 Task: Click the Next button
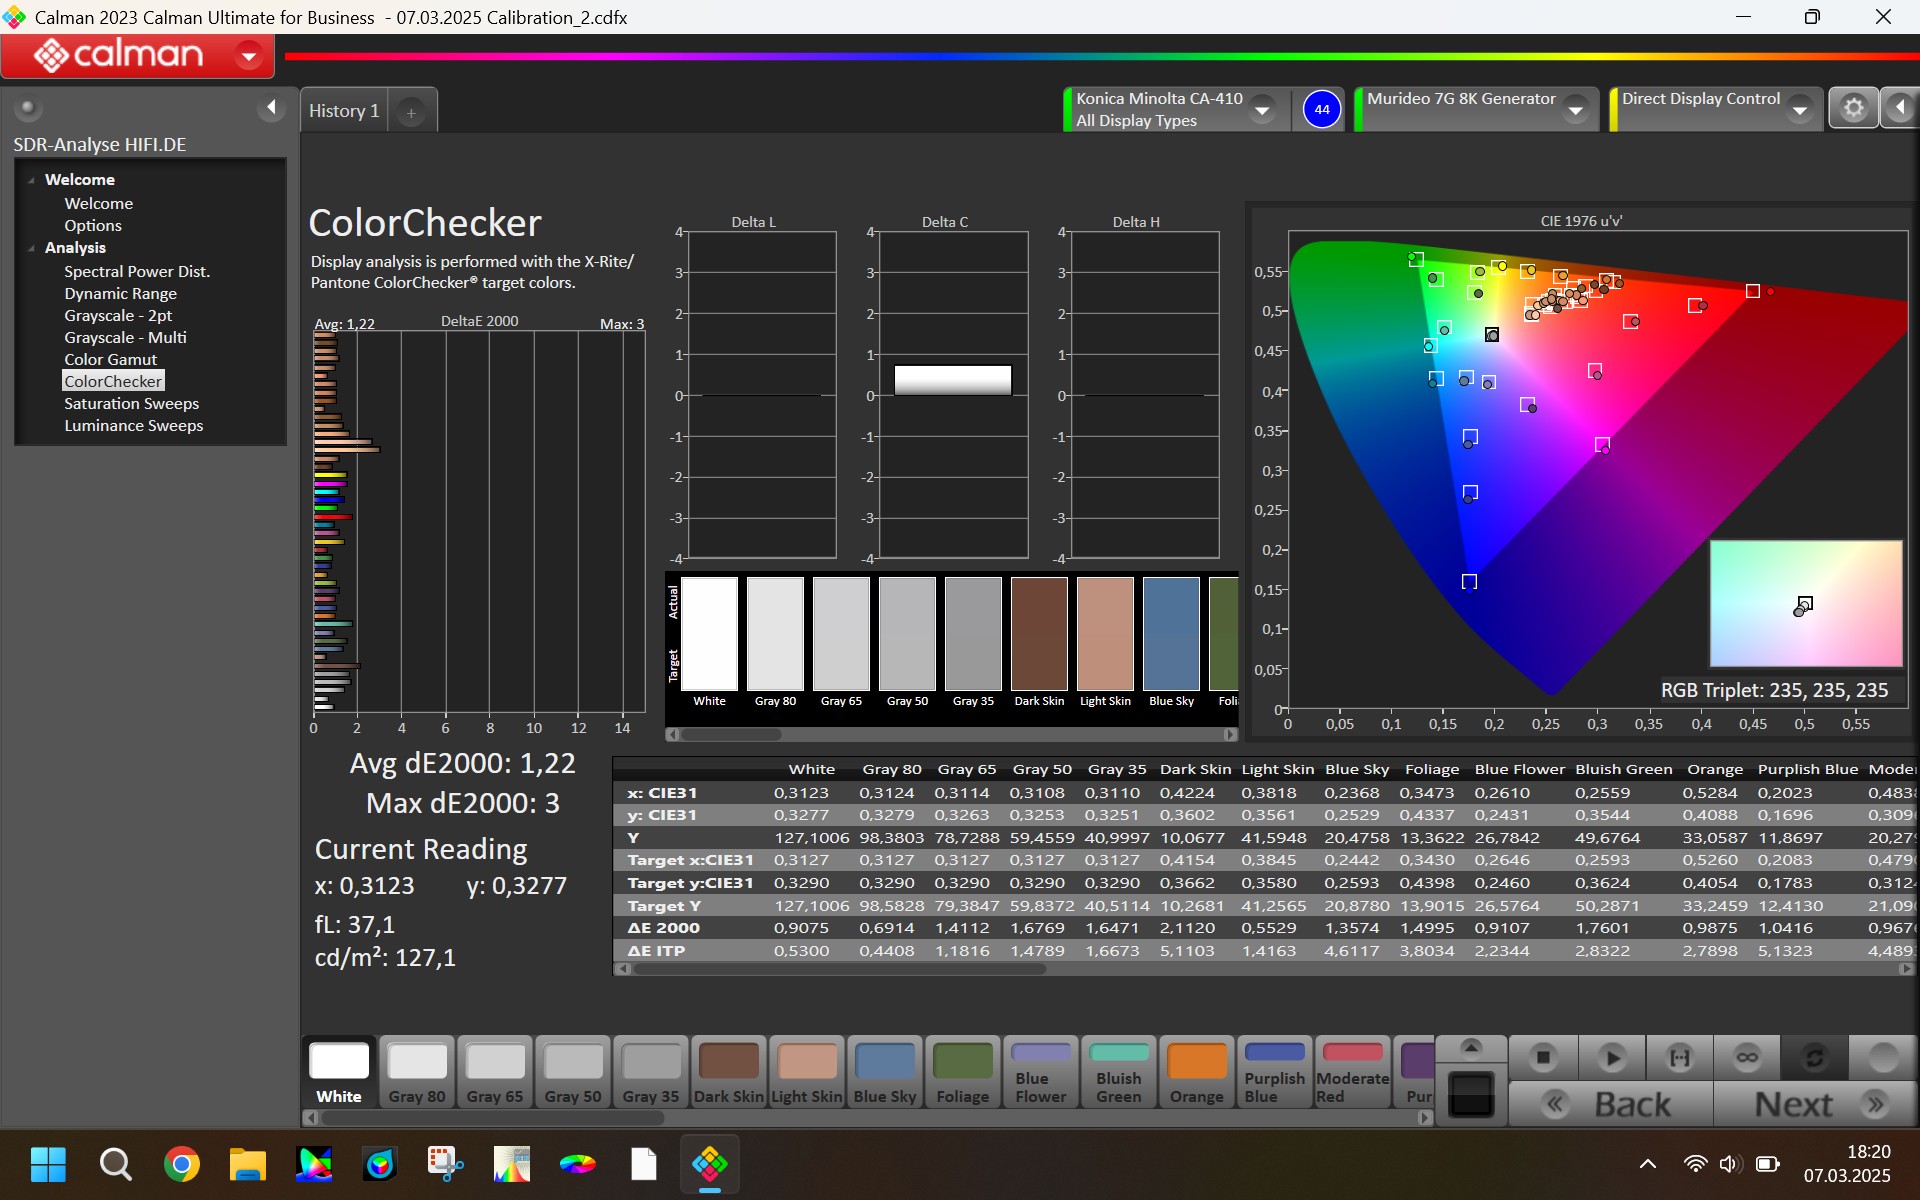coord(1794,1104)
